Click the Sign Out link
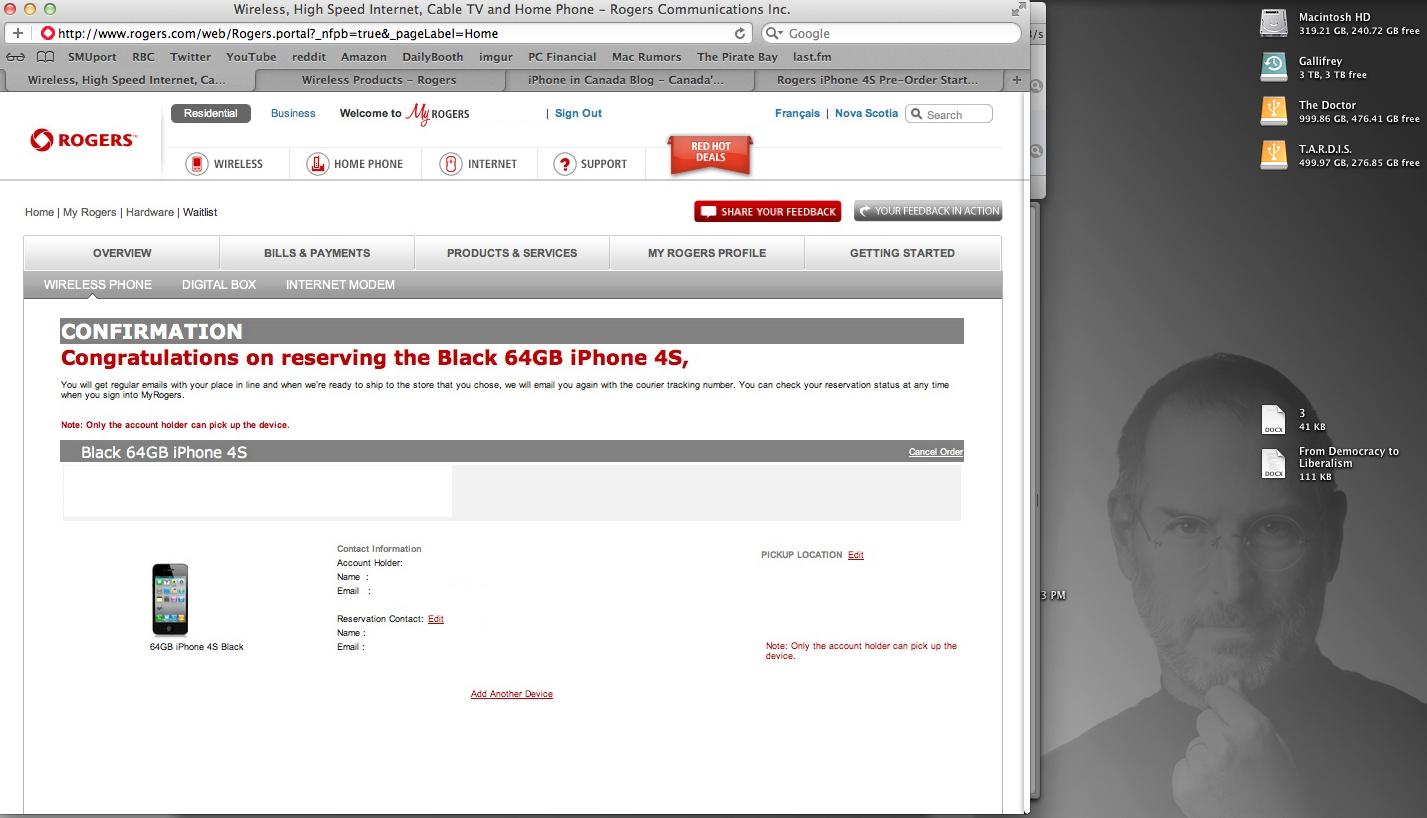The image size is (1427, 818). point(578,114)
